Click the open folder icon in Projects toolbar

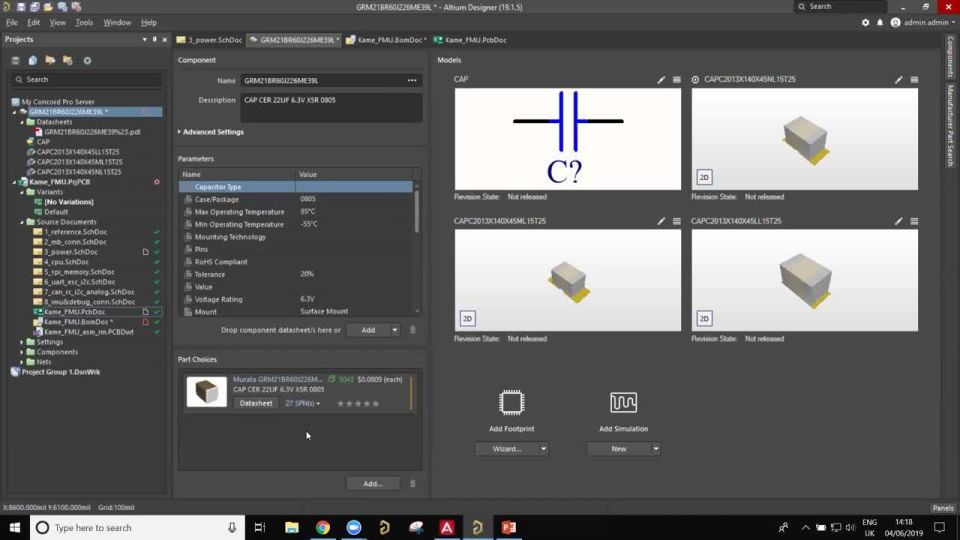tap(50, 61)
